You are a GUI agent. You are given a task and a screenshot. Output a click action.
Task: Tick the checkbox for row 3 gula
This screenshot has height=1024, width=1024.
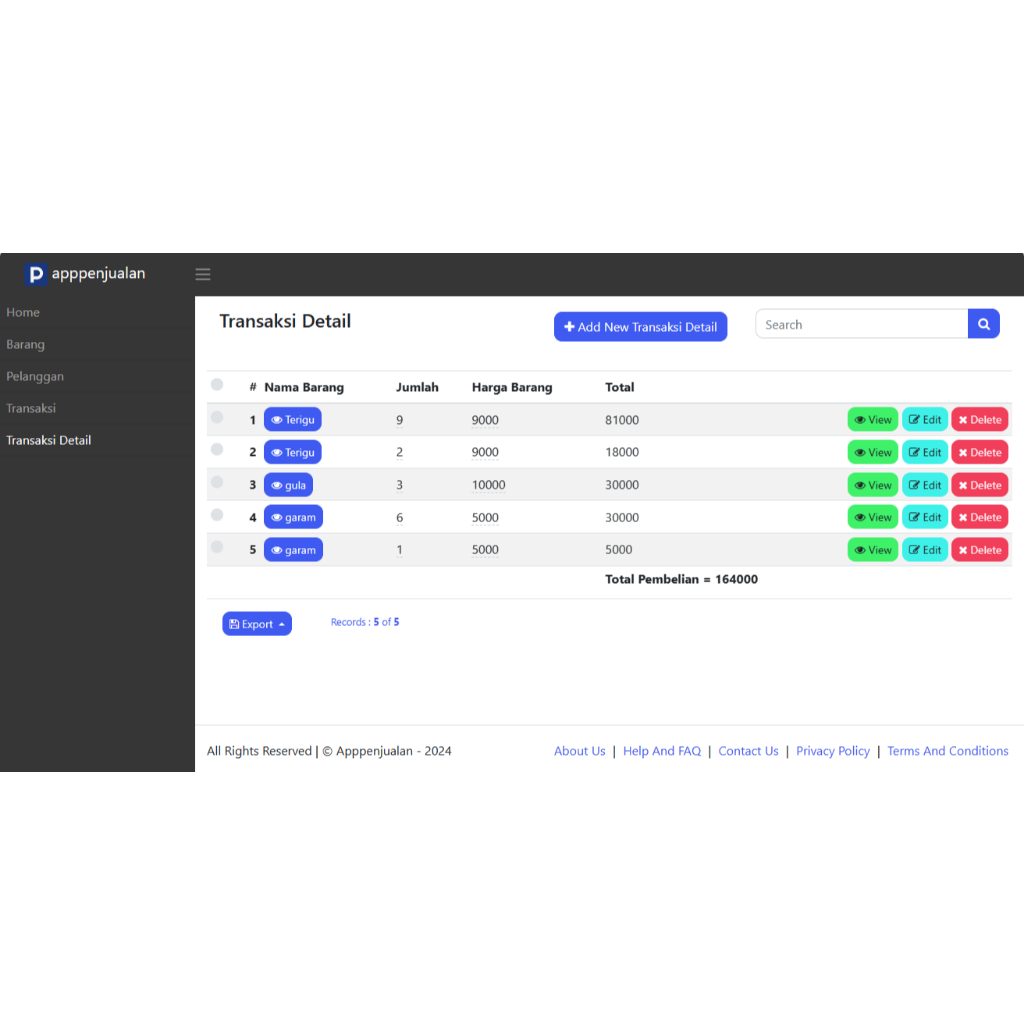pyautogui.click(x=217, y=482)
